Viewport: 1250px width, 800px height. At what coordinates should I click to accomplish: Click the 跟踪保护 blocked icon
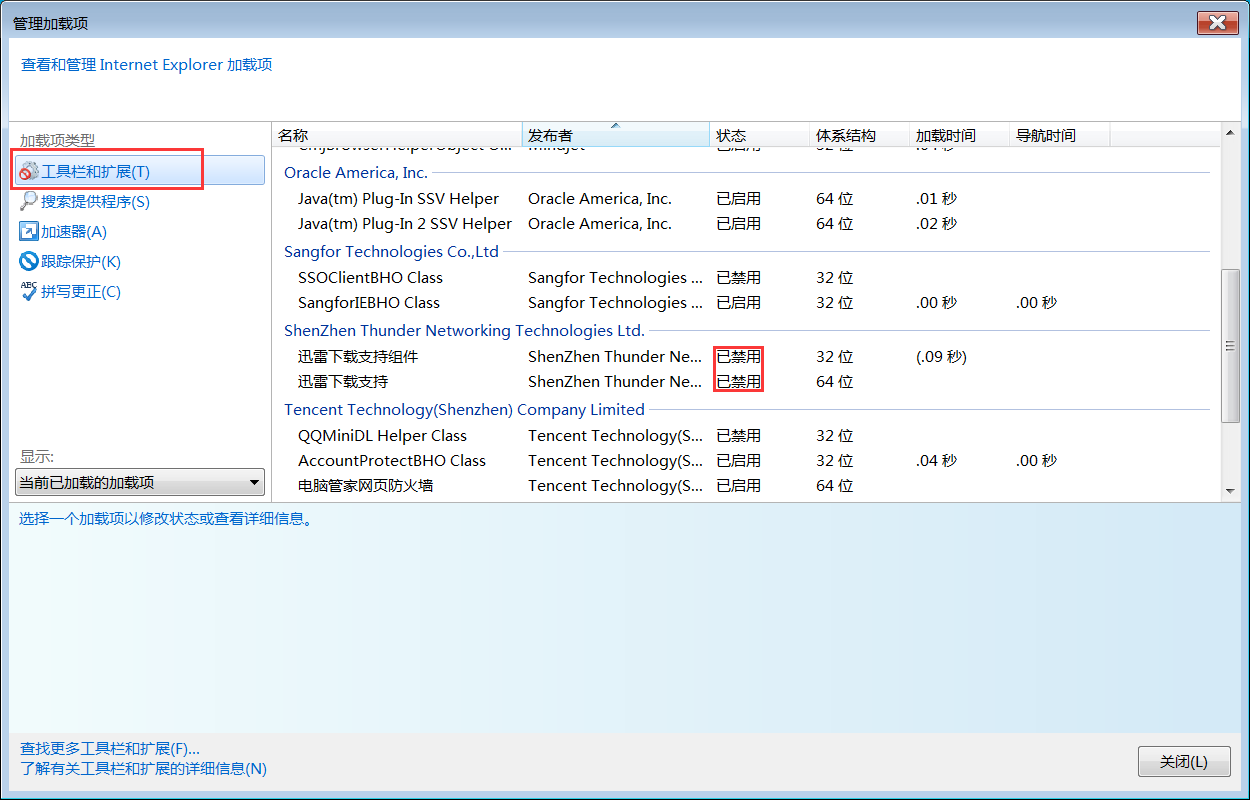click(x=29, y=261)
